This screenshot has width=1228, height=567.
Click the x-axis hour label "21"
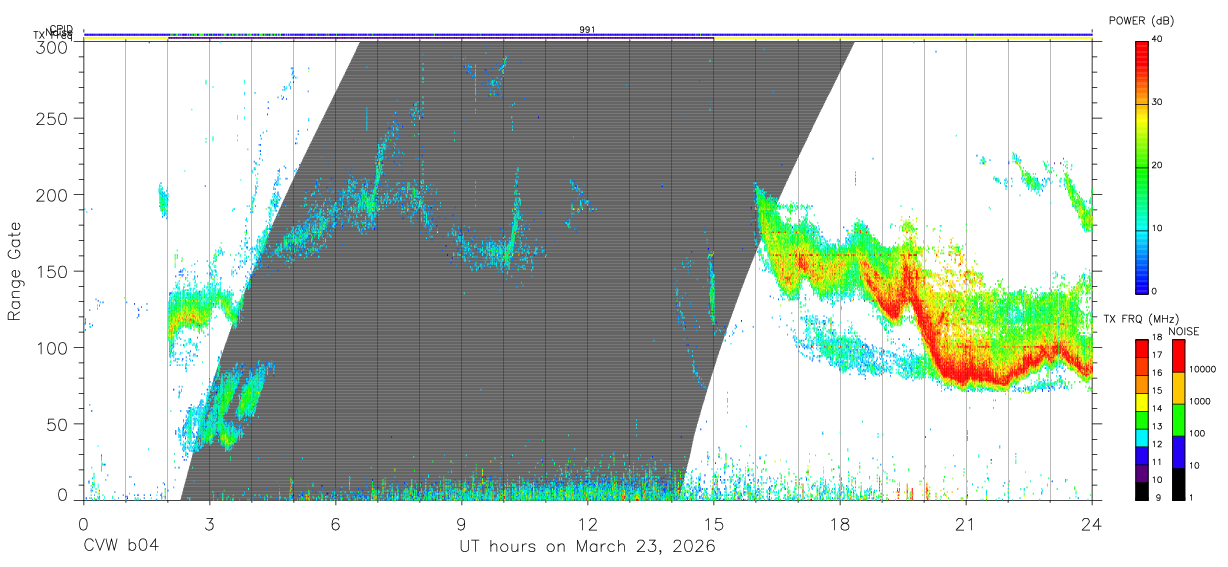965,523
